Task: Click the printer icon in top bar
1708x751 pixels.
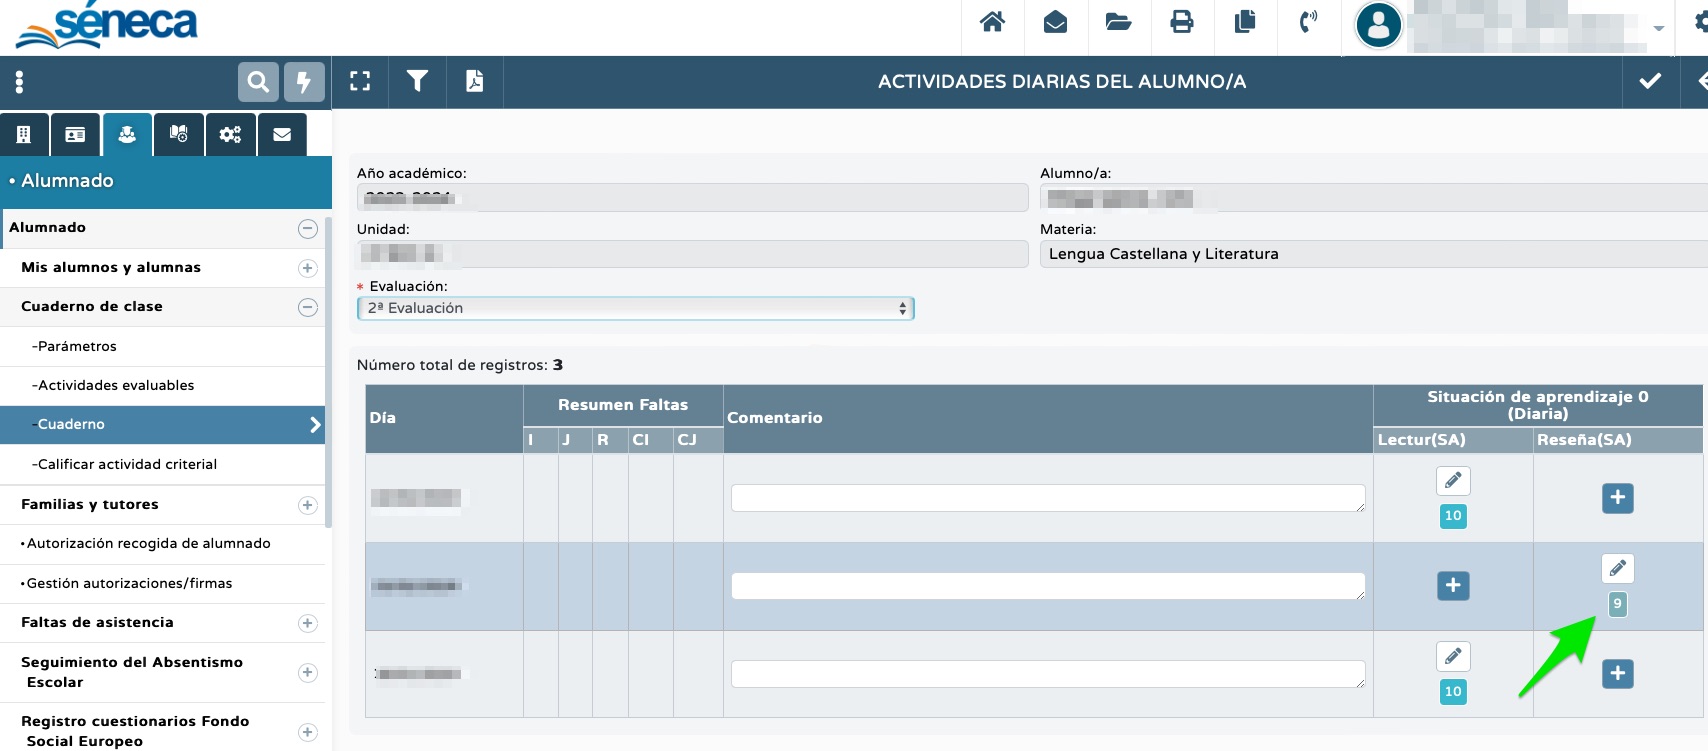Action: (1182, 22)
